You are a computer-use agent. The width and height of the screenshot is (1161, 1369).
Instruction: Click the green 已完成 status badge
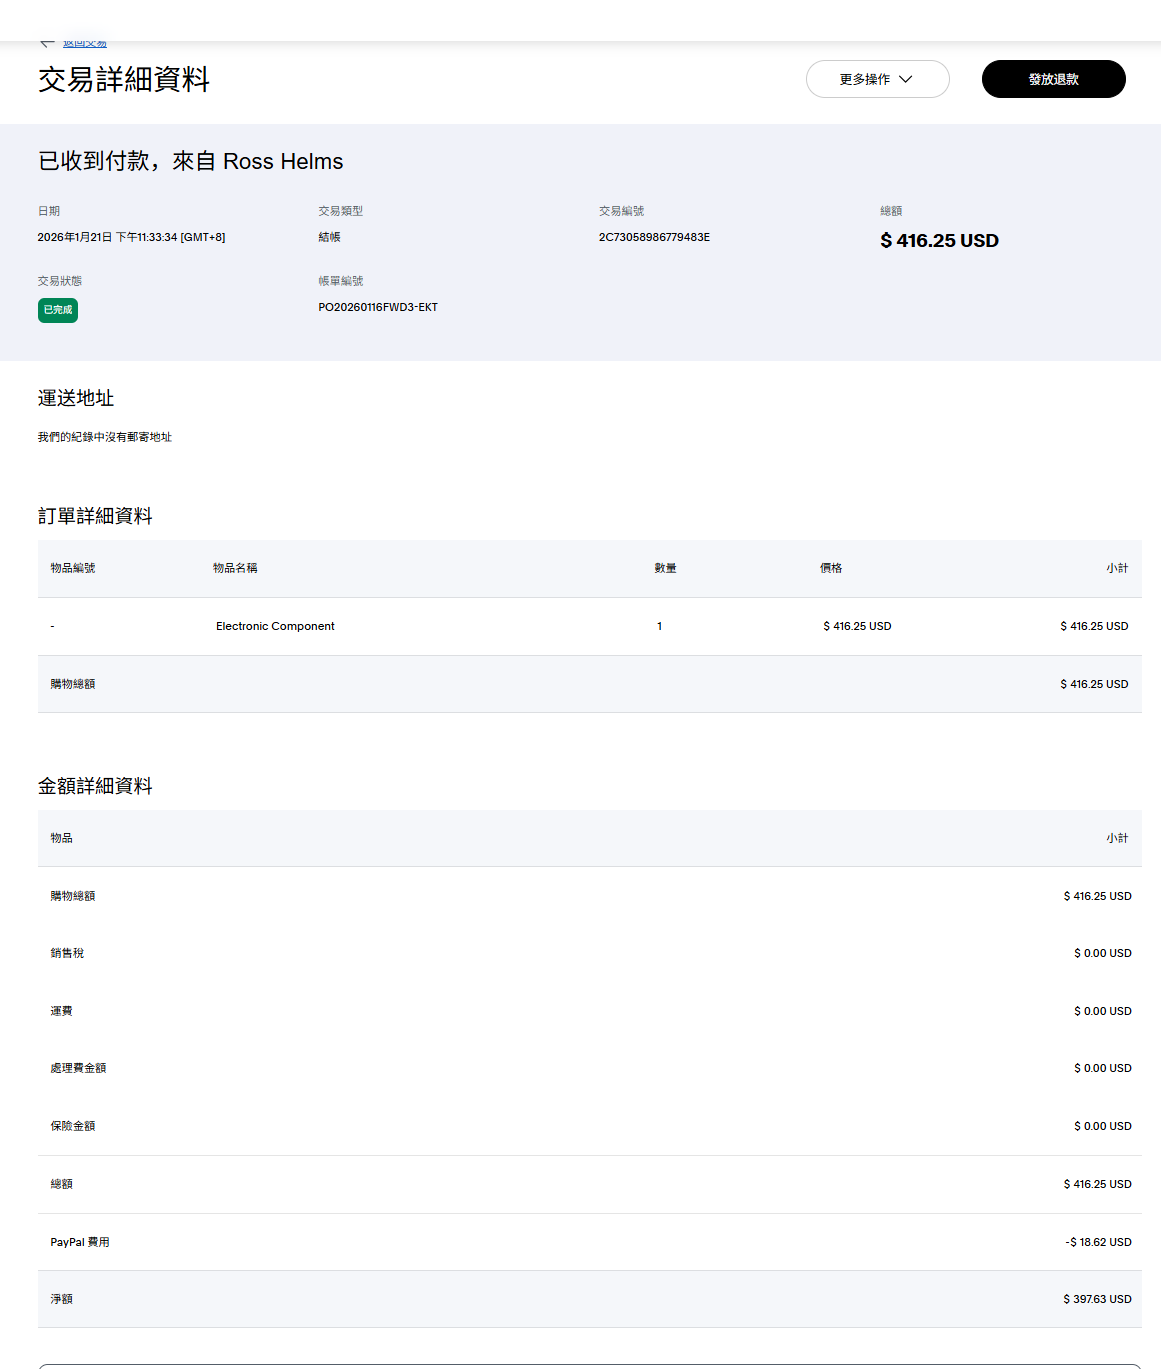click(x=58, y=310)
